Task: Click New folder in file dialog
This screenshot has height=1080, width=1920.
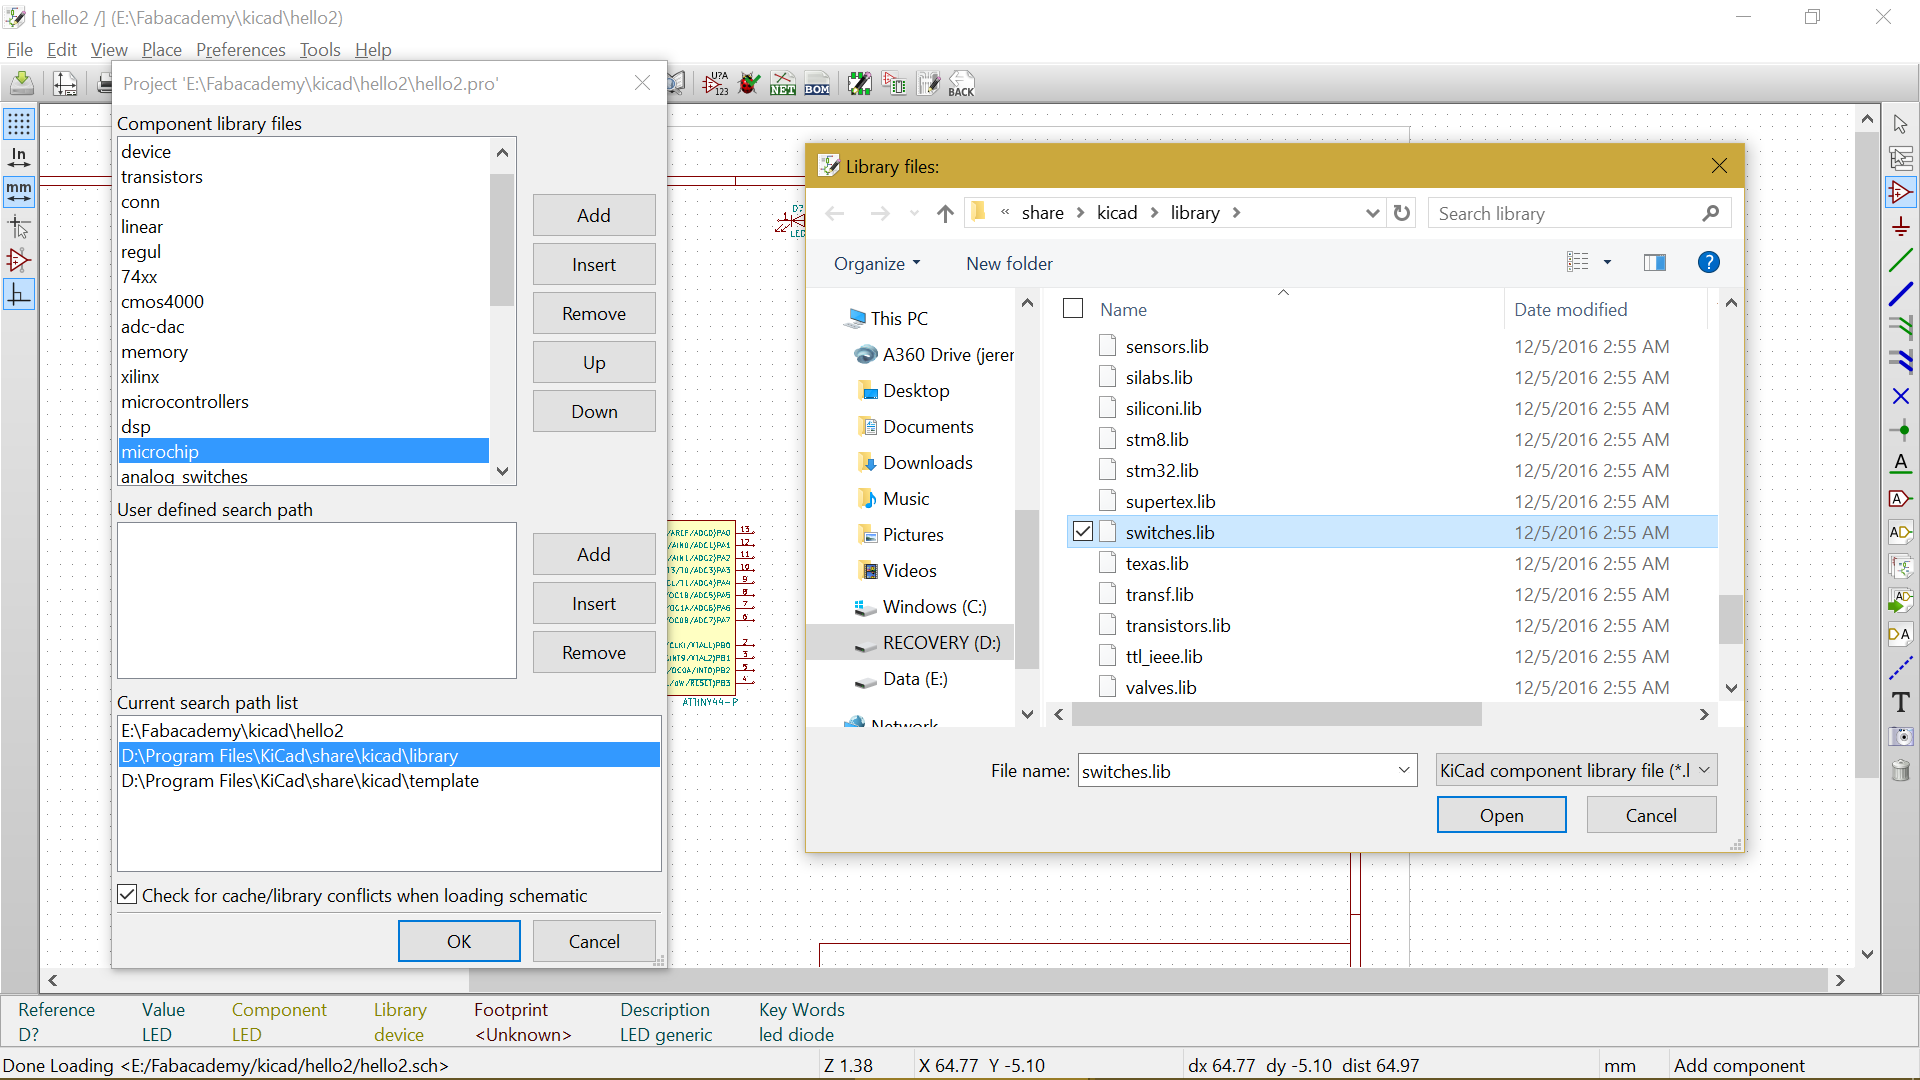Action: pos(1009,264)
